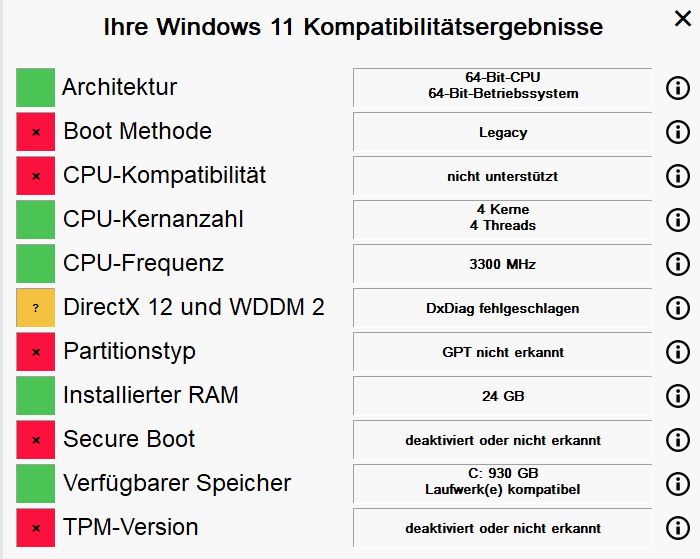Click green status square for Architektur
The width and height of the screenshot is (700, 559).
(x=36, y=88)
